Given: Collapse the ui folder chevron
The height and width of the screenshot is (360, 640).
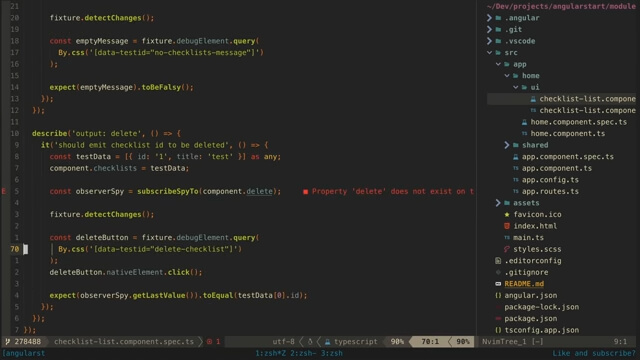Looking at the screenshot, I should pyautogui.click(x=516, y=87).
